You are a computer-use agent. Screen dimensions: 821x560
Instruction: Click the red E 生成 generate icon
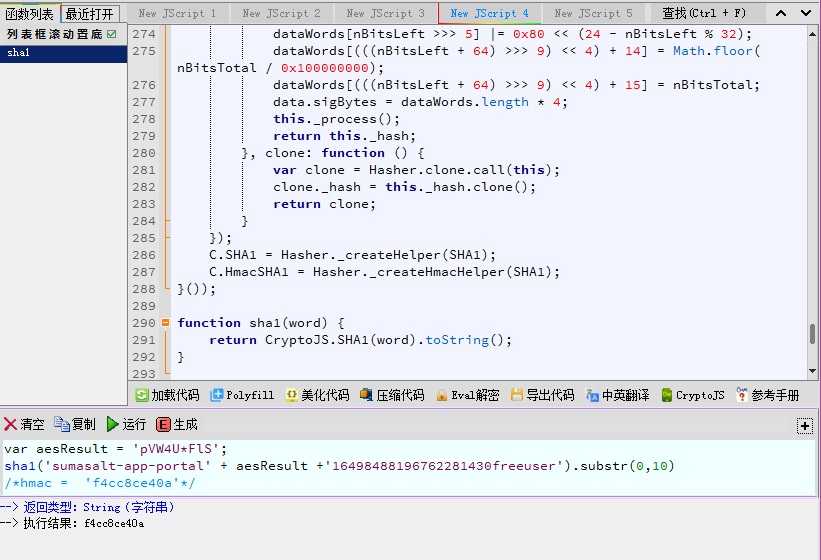163,424
